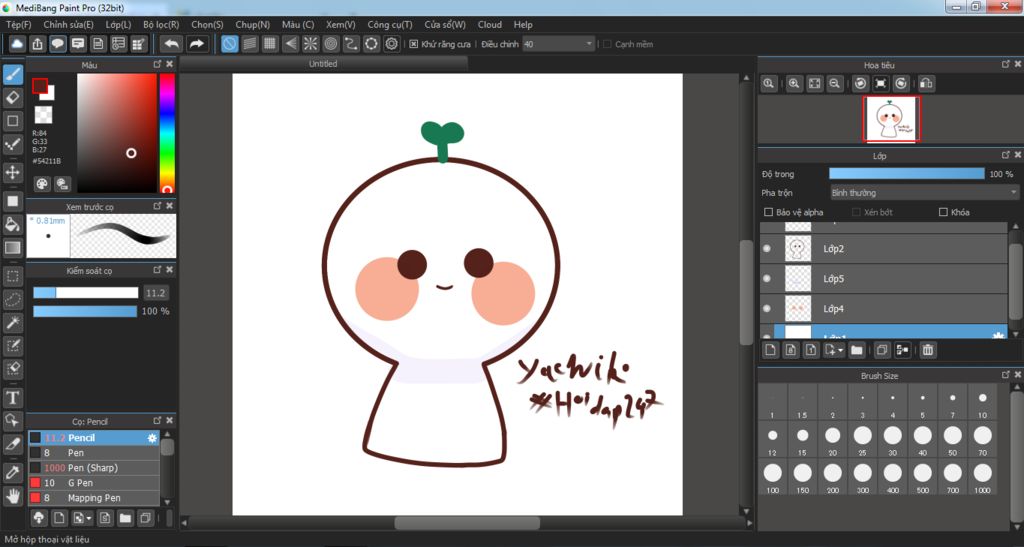Click the foreground color swatch
Screen dimensions: 1024x547
pyautogui.click(x=40, y=86)
